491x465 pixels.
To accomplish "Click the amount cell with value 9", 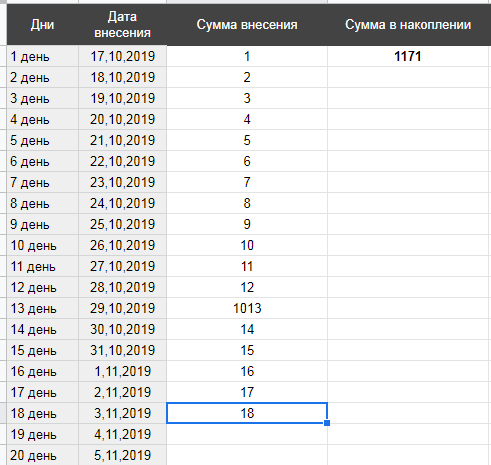I will [x=247, y=224].
